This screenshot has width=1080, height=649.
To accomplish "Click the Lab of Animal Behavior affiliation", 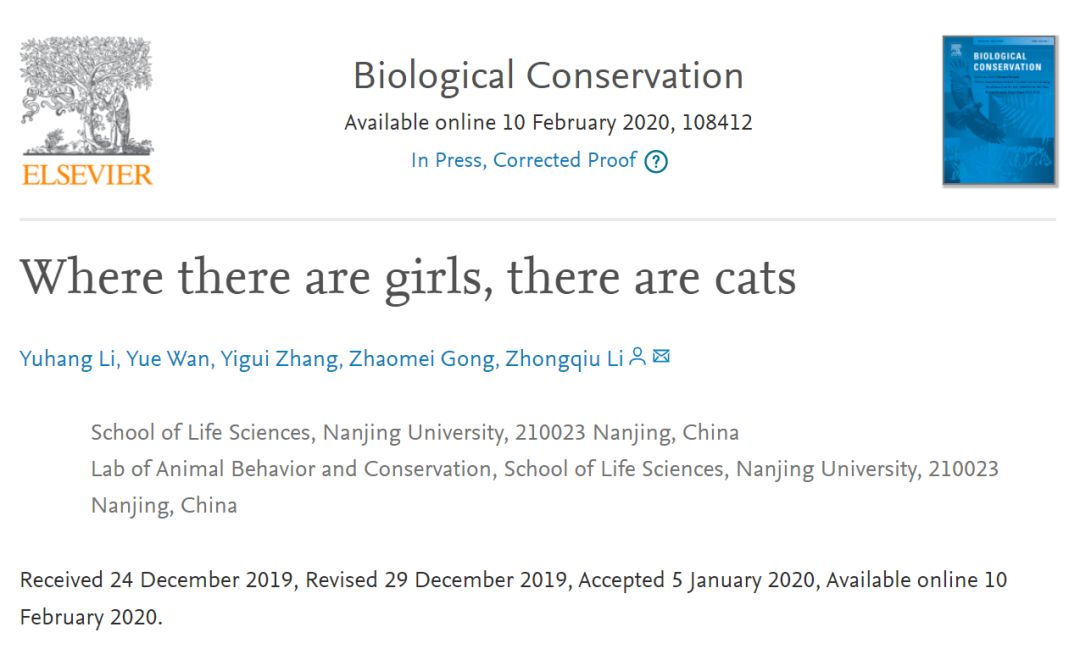I will point(544,487).
